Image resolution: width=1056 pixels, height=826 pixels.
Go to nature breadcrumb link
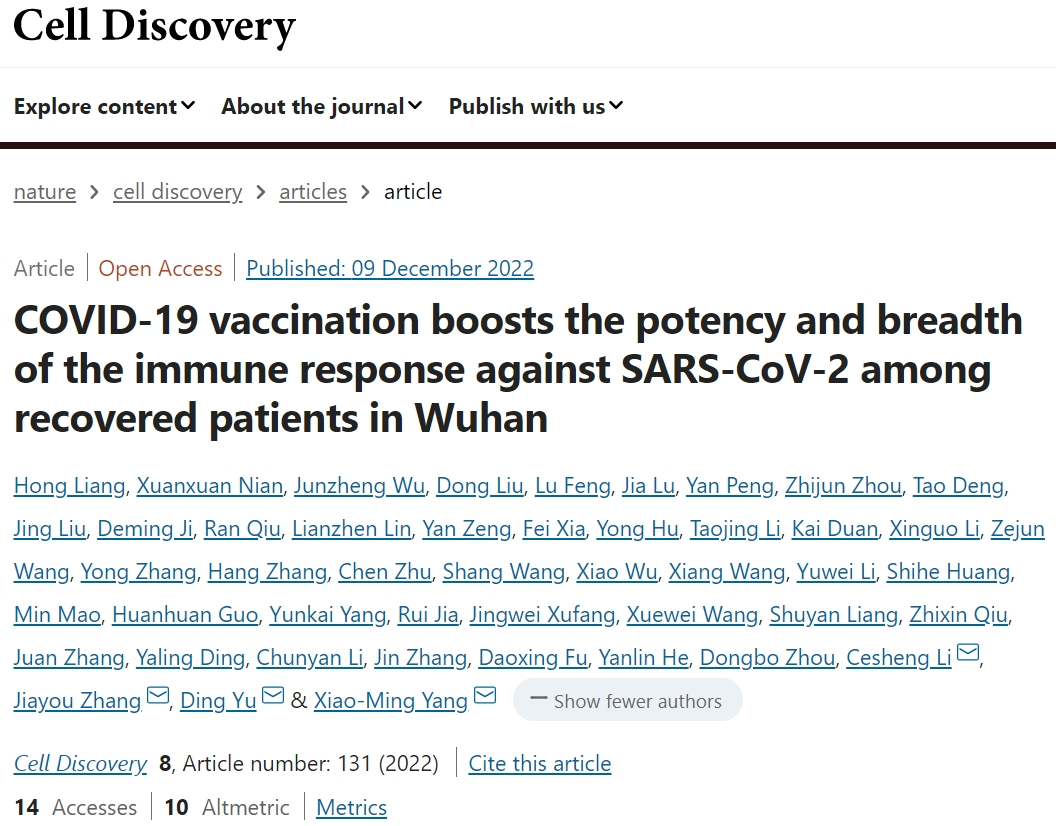click(x=45, y=192)
